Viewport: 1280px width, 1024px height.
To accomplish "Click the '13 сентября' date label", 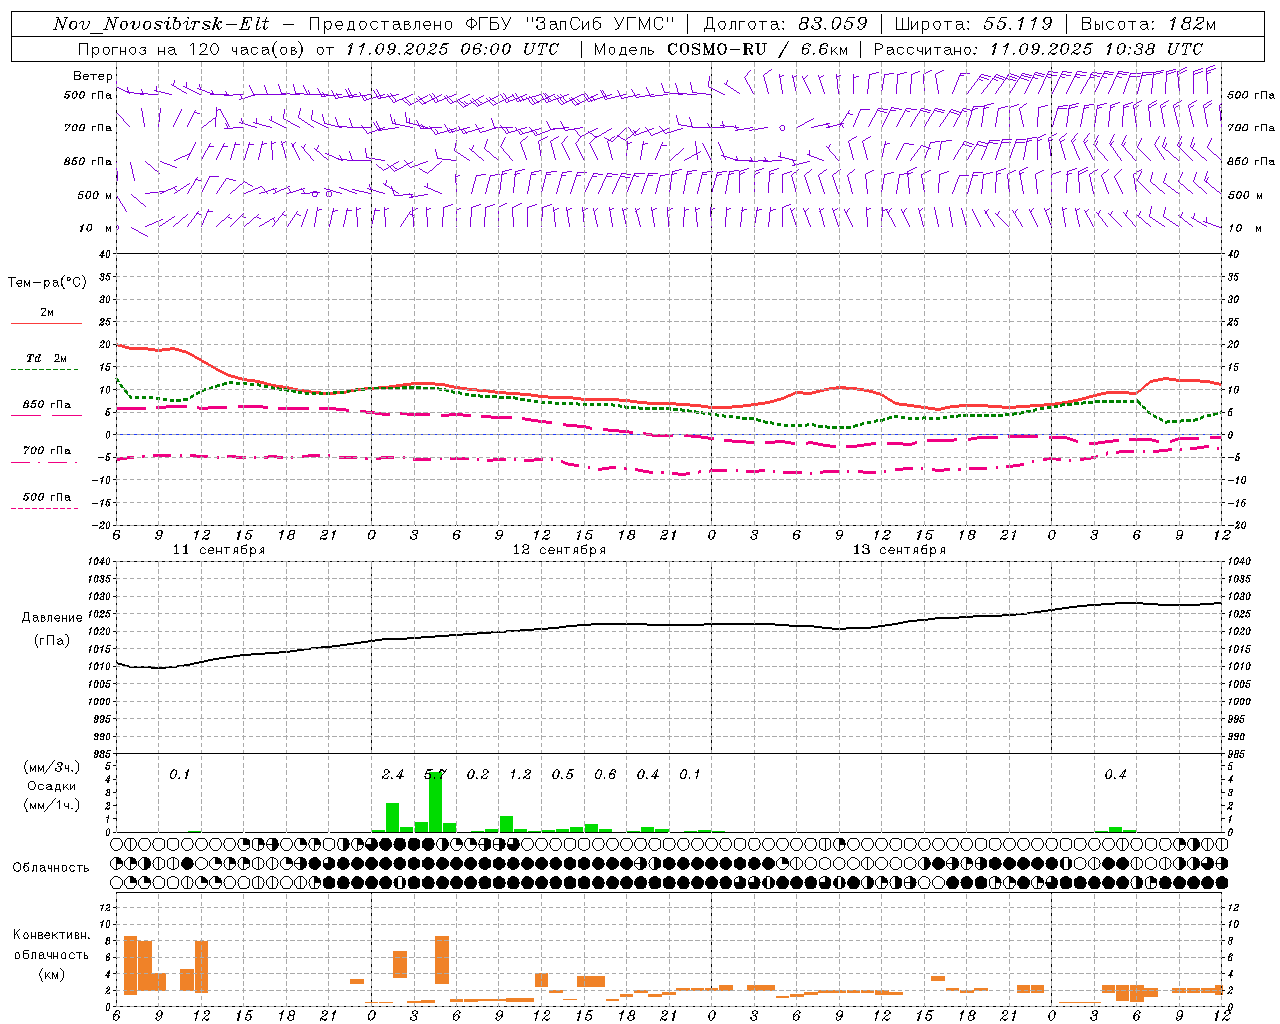I will click(899, 550).
